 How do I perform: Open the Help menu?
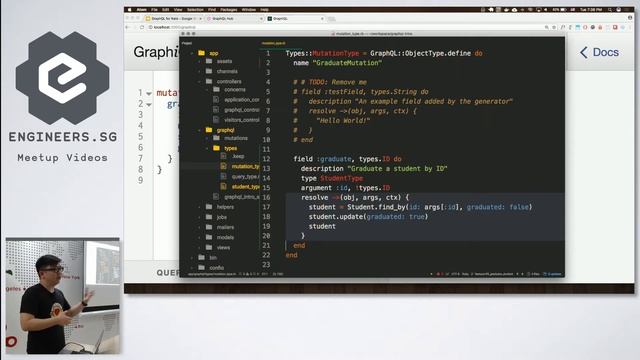click(264, 9)
